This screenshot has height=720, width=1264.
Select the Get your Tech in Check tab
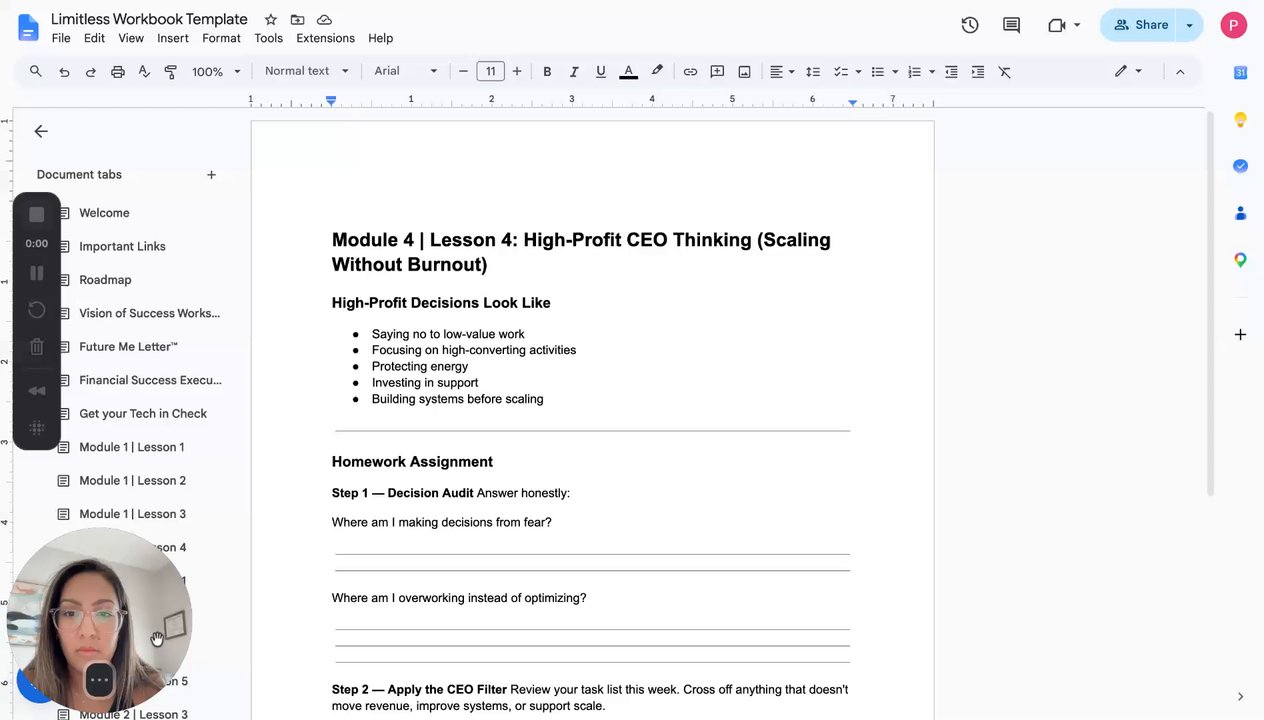click(x=143, y=414)
